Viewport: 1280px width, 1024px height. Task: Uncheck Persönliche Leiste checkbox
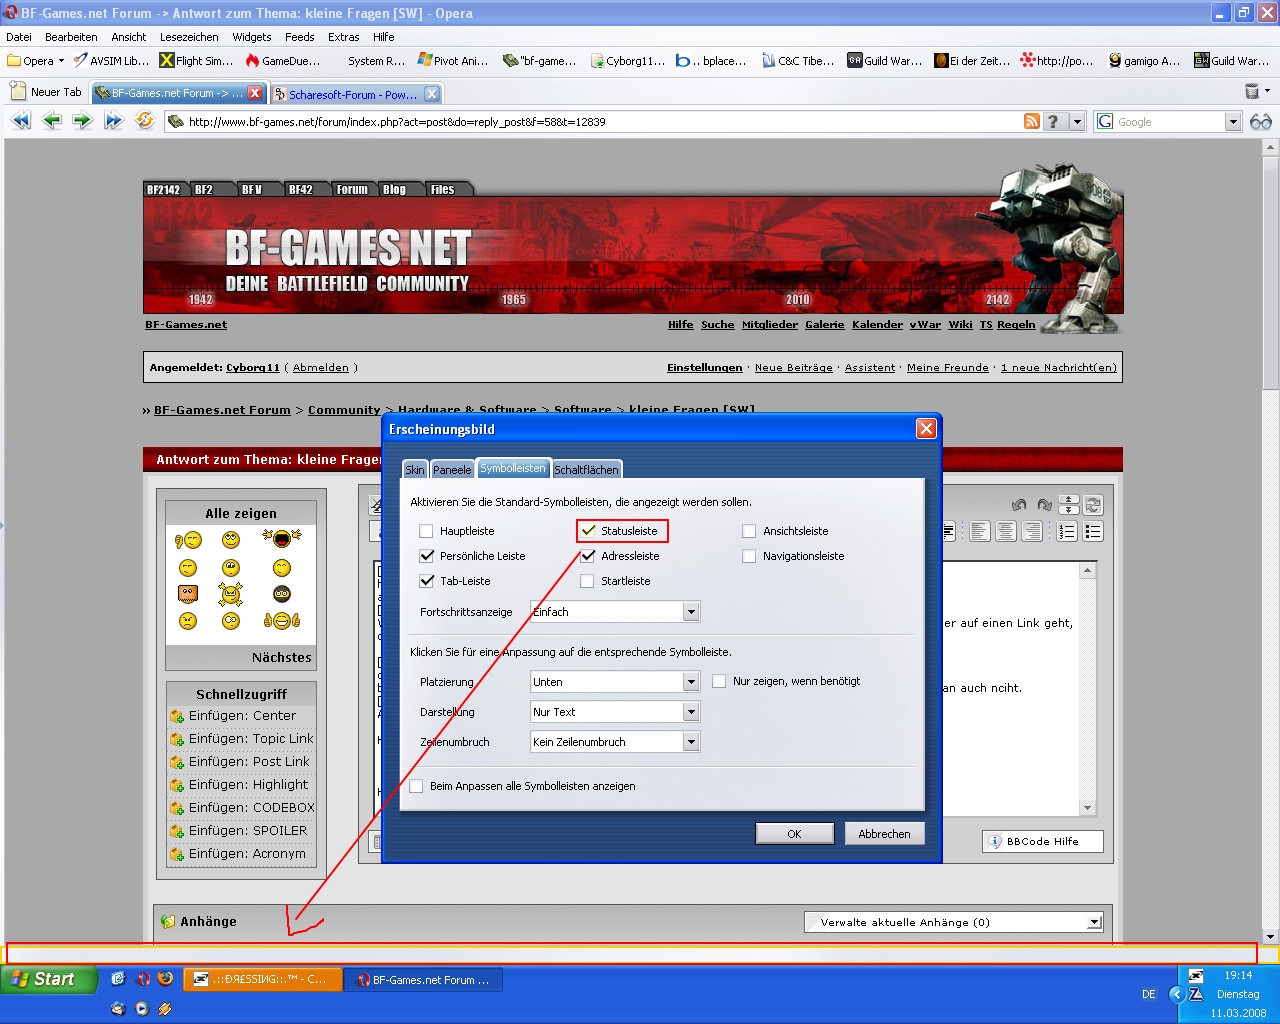pos(427,556)
